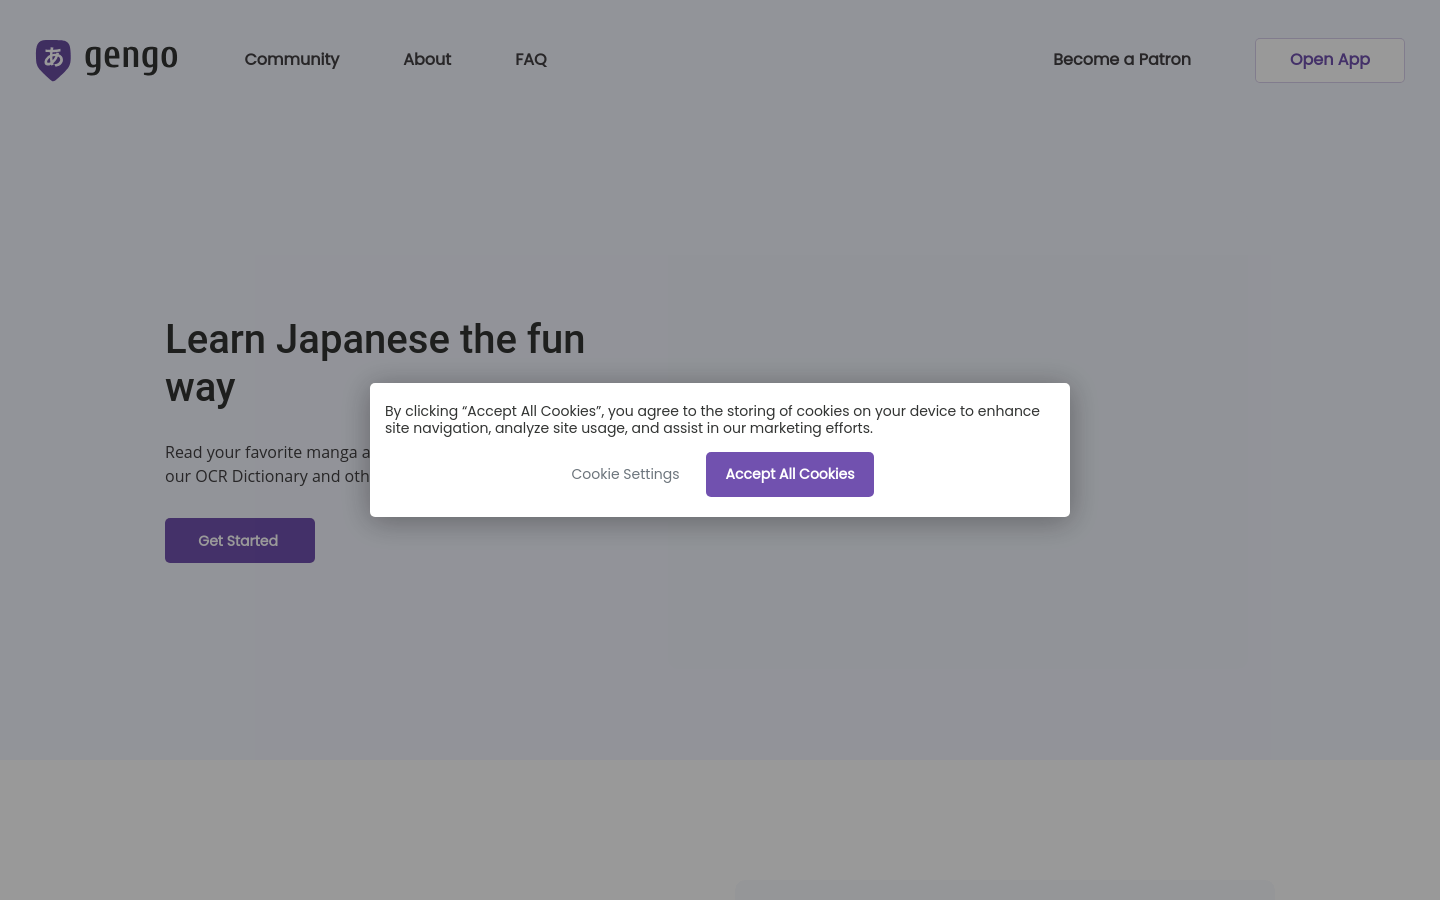Screen dimensions: 1440x900
Task: Click Become a Patron link
Action: [x=1122, y=59]
